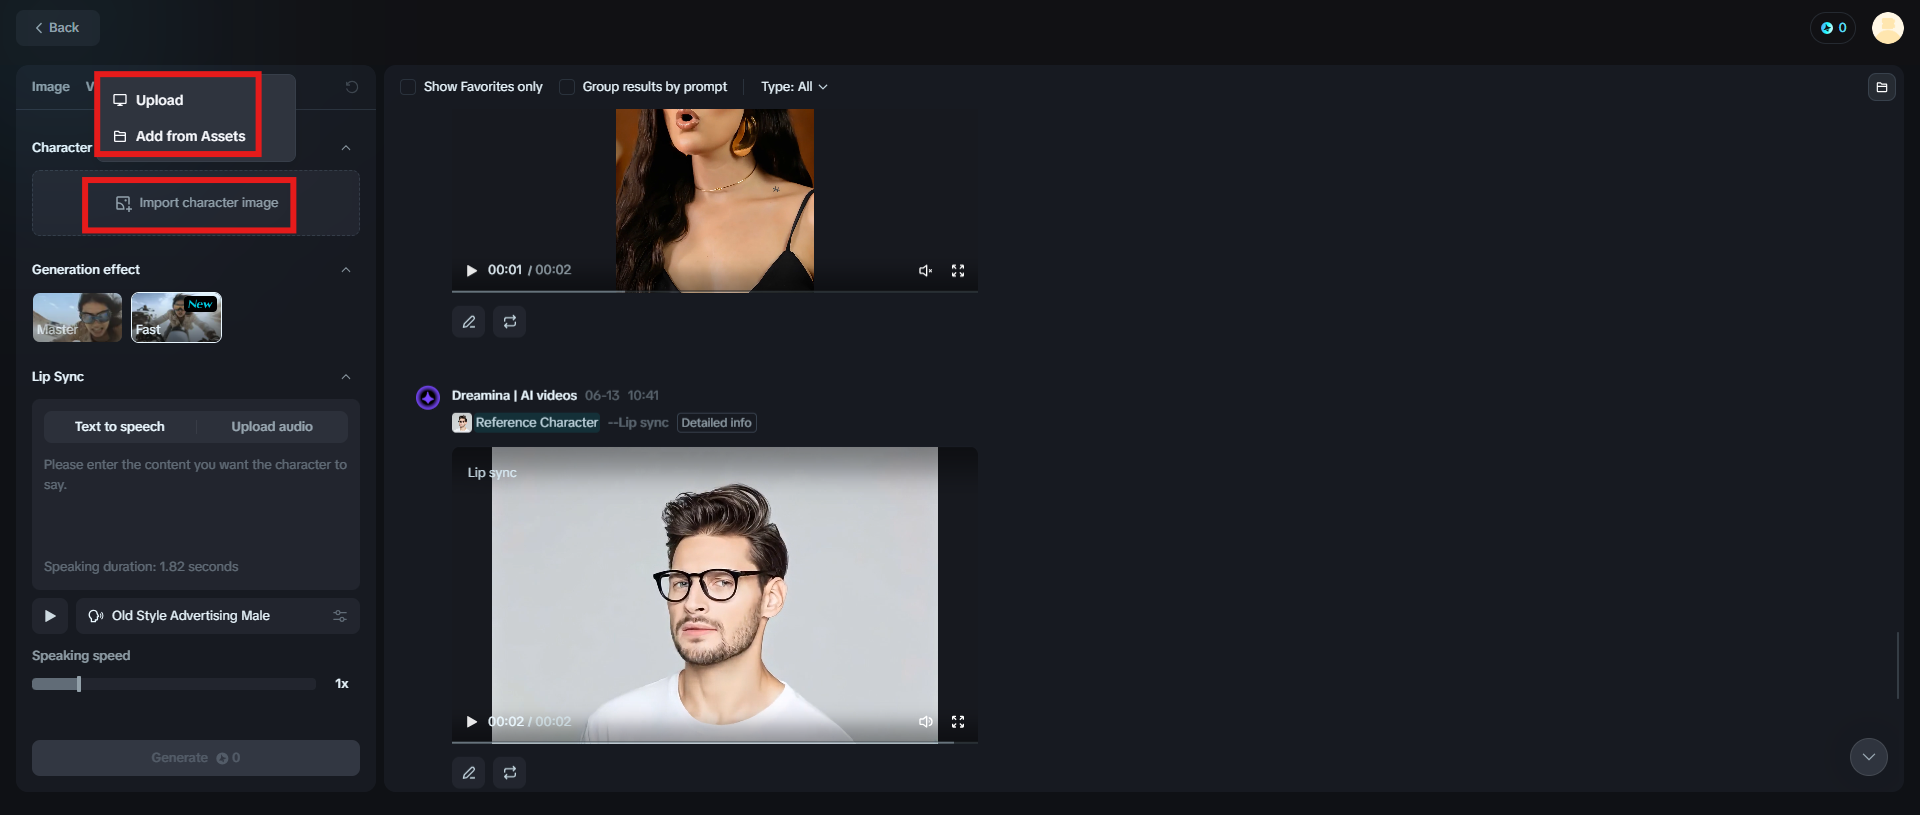The width and height of the screenshot is (1920, 815).
Task: Click the edit icon under the Lip sync video
Action: pos(469,773)
